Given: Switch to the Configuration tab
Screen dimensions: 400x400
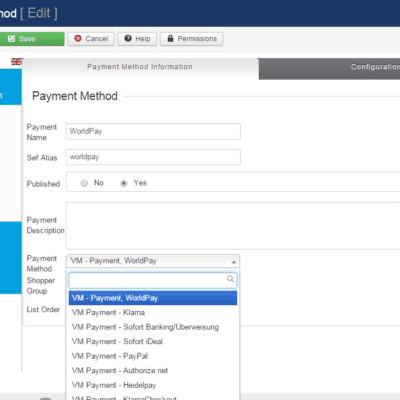Looking at the screenshot, I should click(329, 69).
